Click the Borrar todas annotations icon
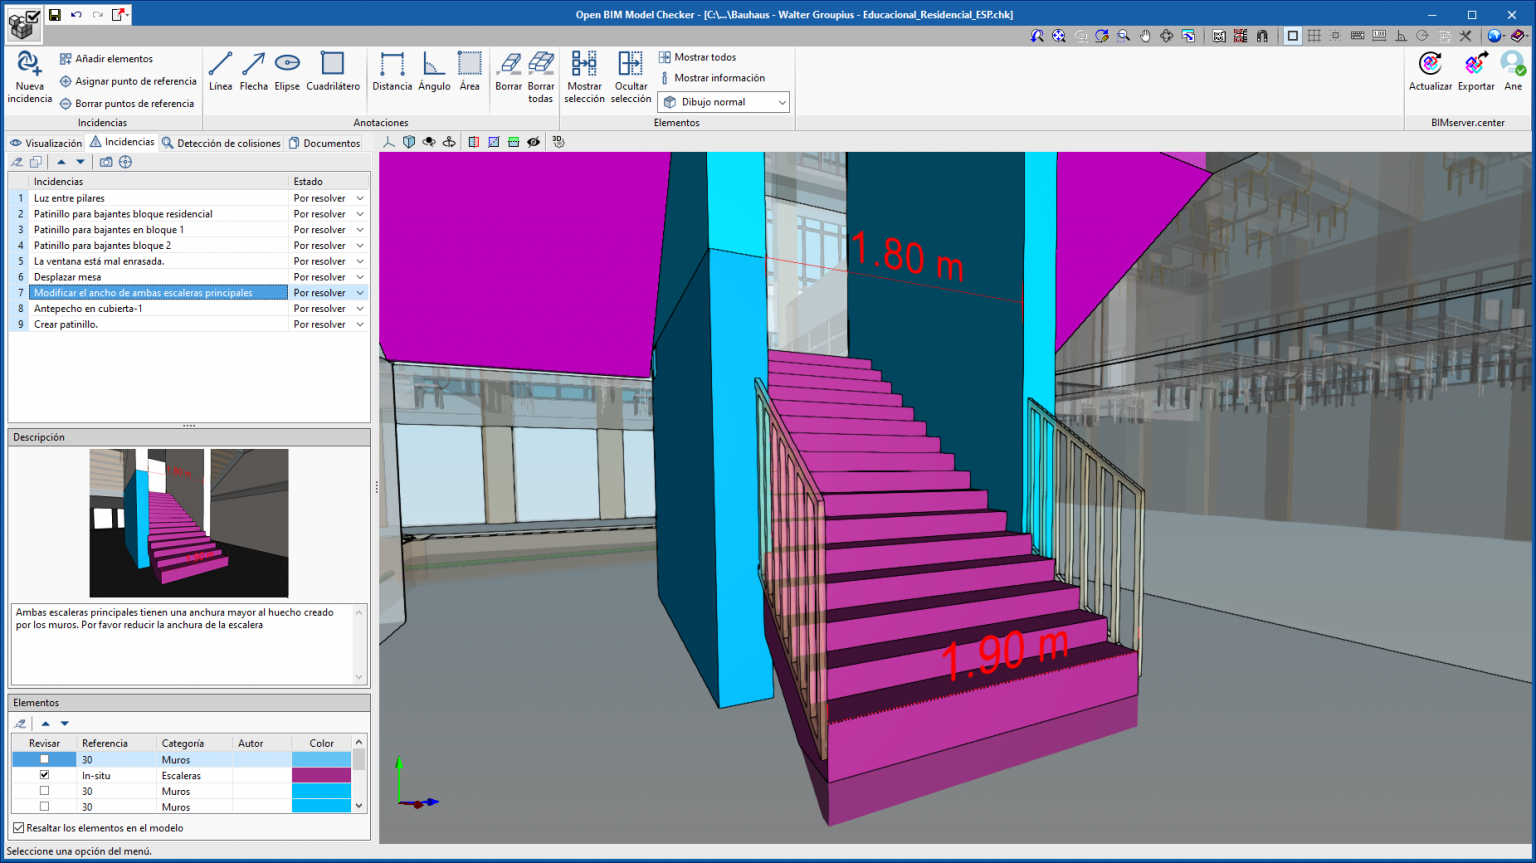 coord(541,71)
